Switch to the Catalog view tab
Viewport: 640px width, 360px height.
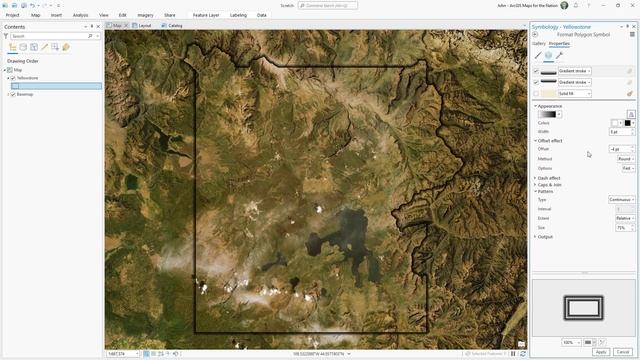172,26
